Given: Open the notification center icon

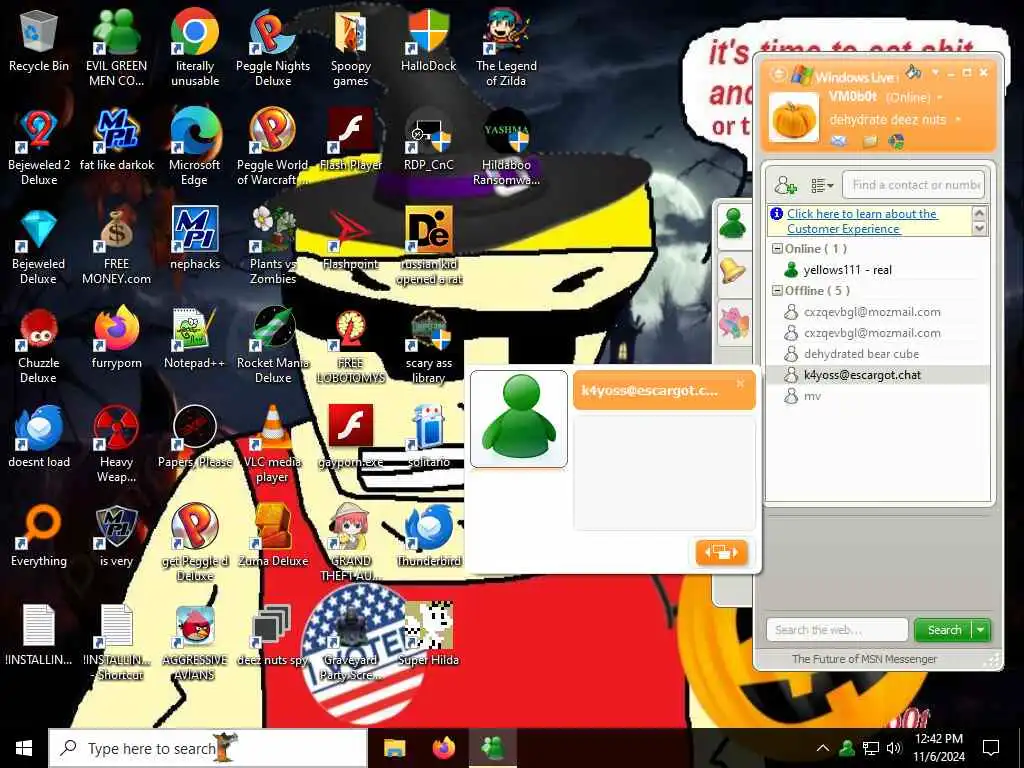Looking at the screenshot, I should click(991, 748).
